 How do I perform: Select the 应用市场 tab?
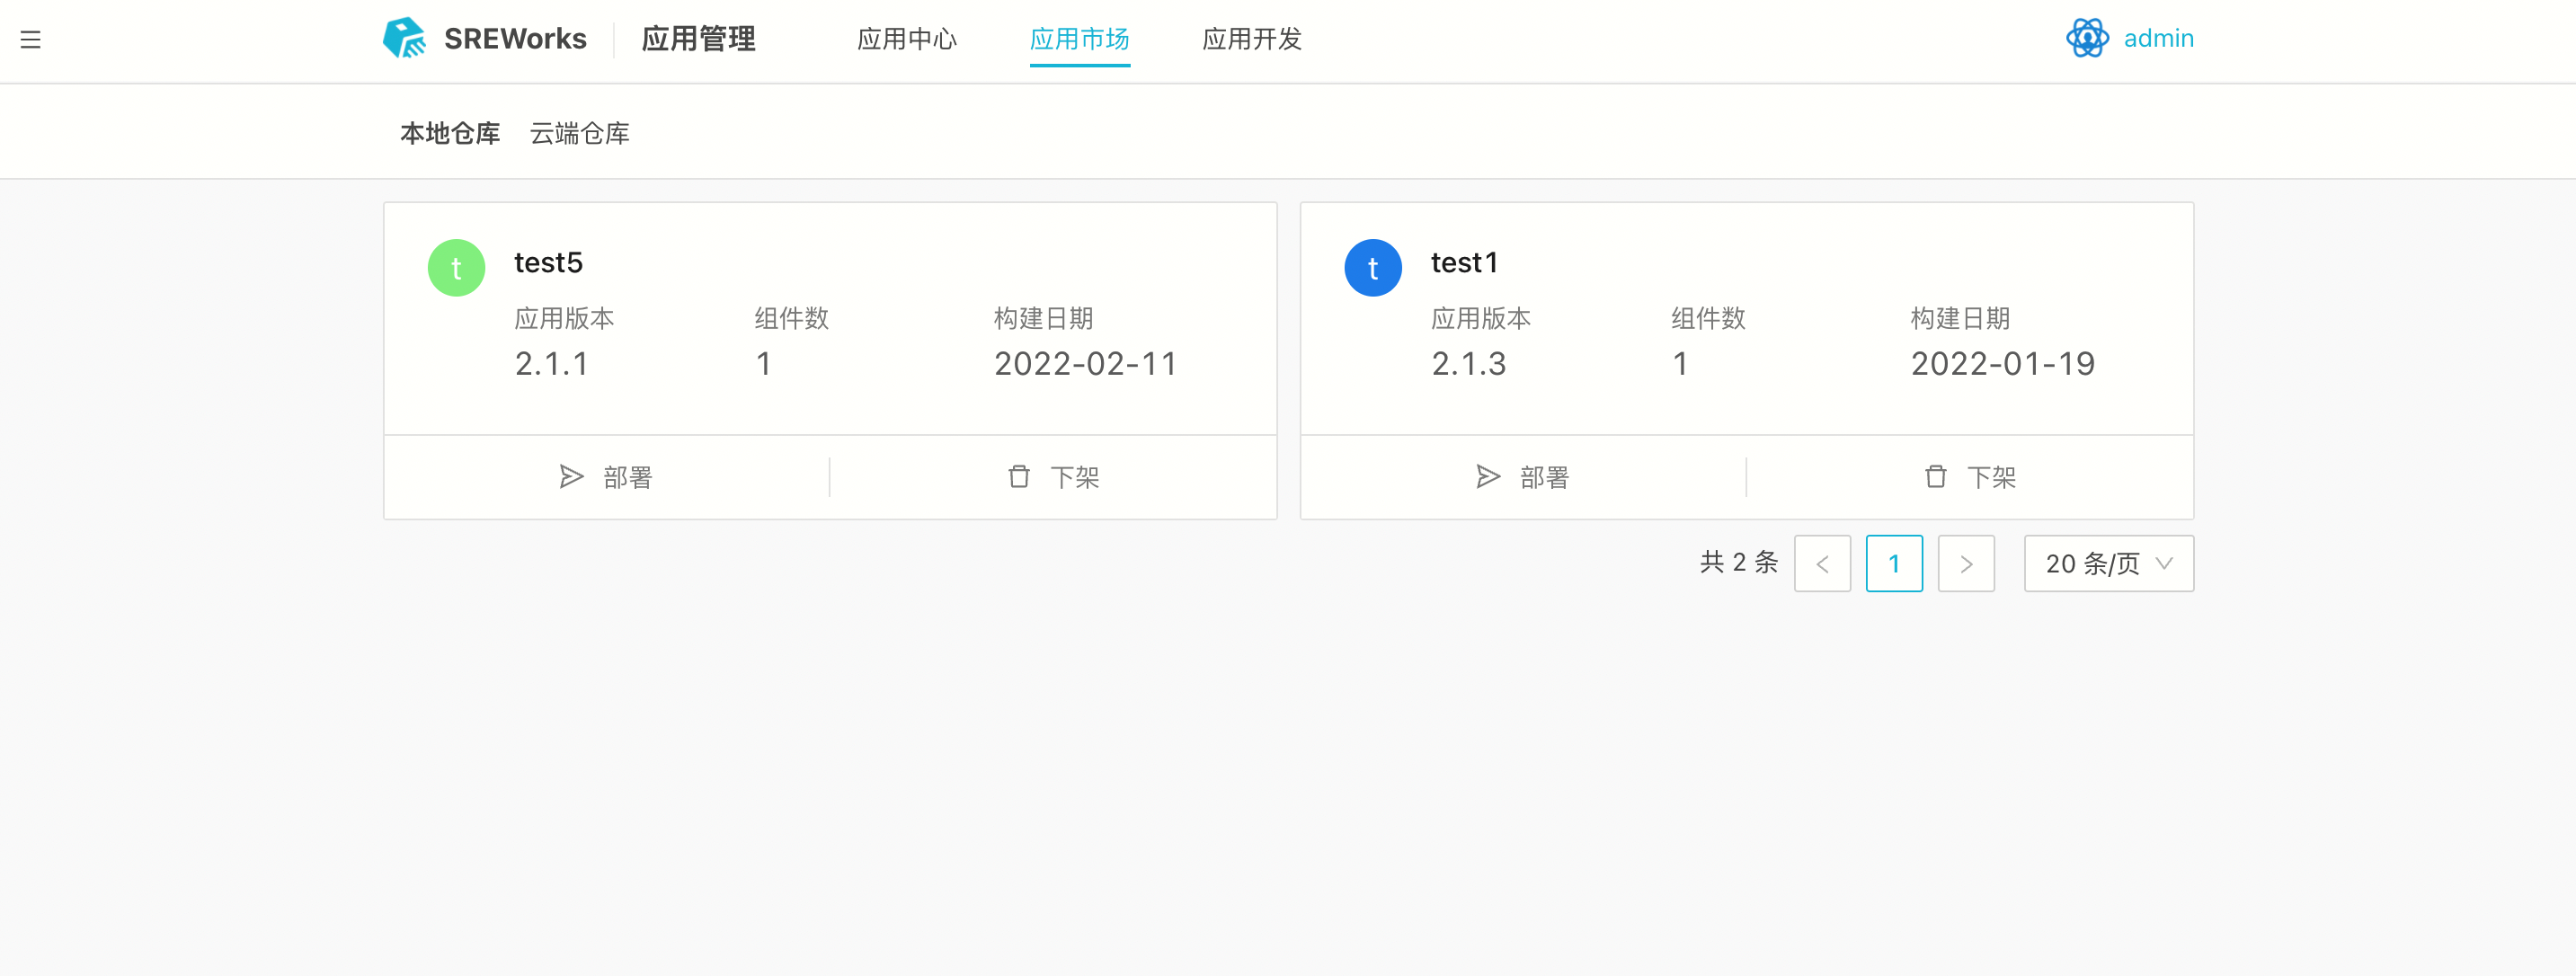[1079, 39]
